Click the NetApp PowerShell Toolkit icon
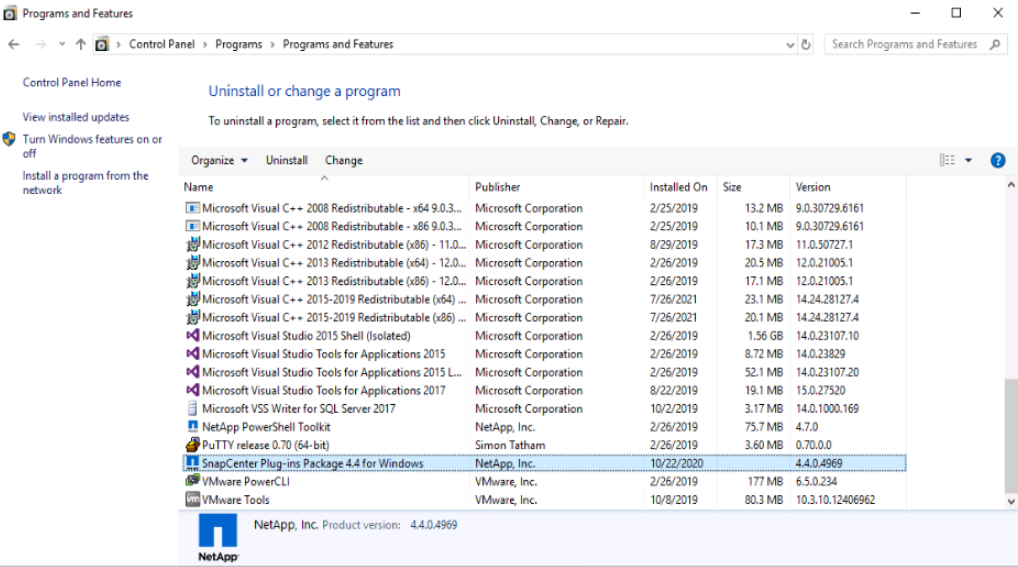 [x=193, y=427]
